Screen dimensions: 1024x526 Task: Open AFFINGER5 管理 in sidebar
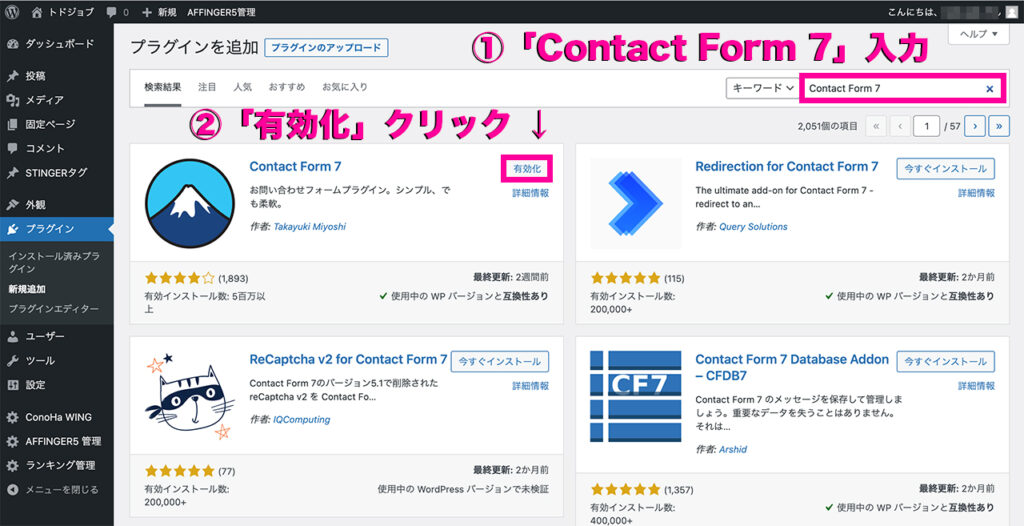point(57,441)
